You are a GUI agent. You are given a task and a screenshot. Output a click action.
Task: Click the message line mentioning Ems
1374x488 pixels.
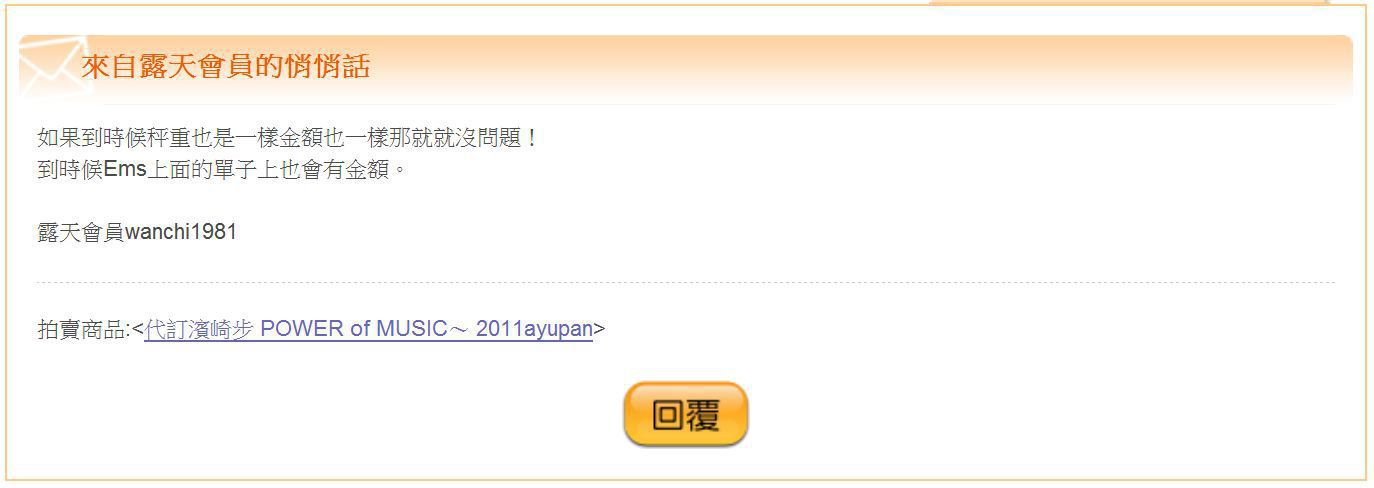pyautogui.click(x=222, y=169)
